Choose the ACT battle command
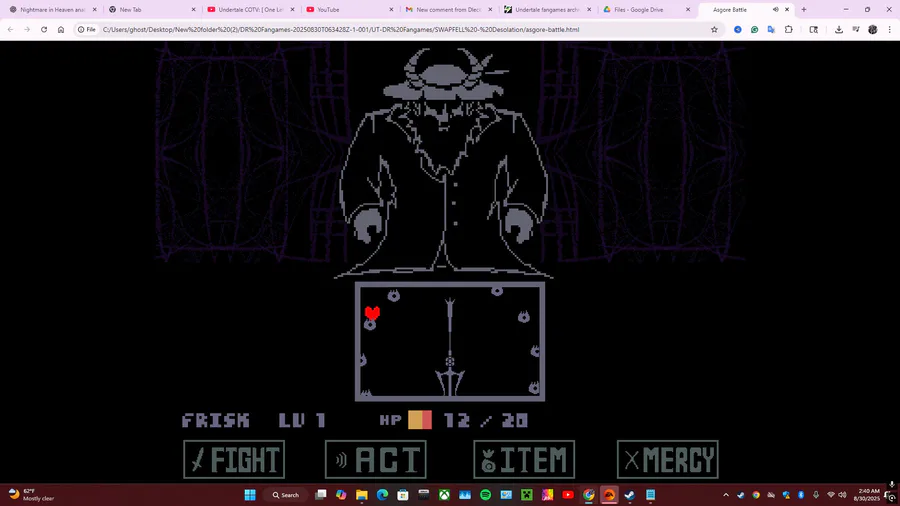The height and width of the screenshot is (506, 900). [376, 460]
